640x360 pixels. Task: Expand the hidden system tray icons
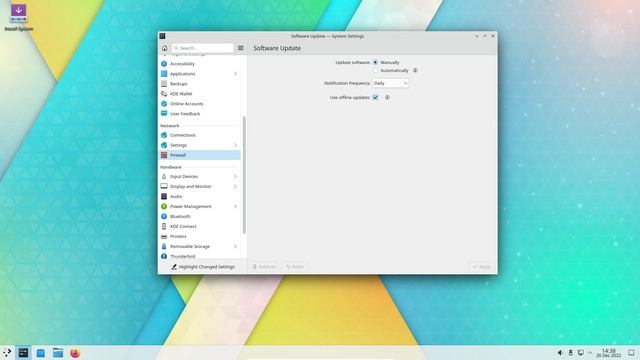590,353
